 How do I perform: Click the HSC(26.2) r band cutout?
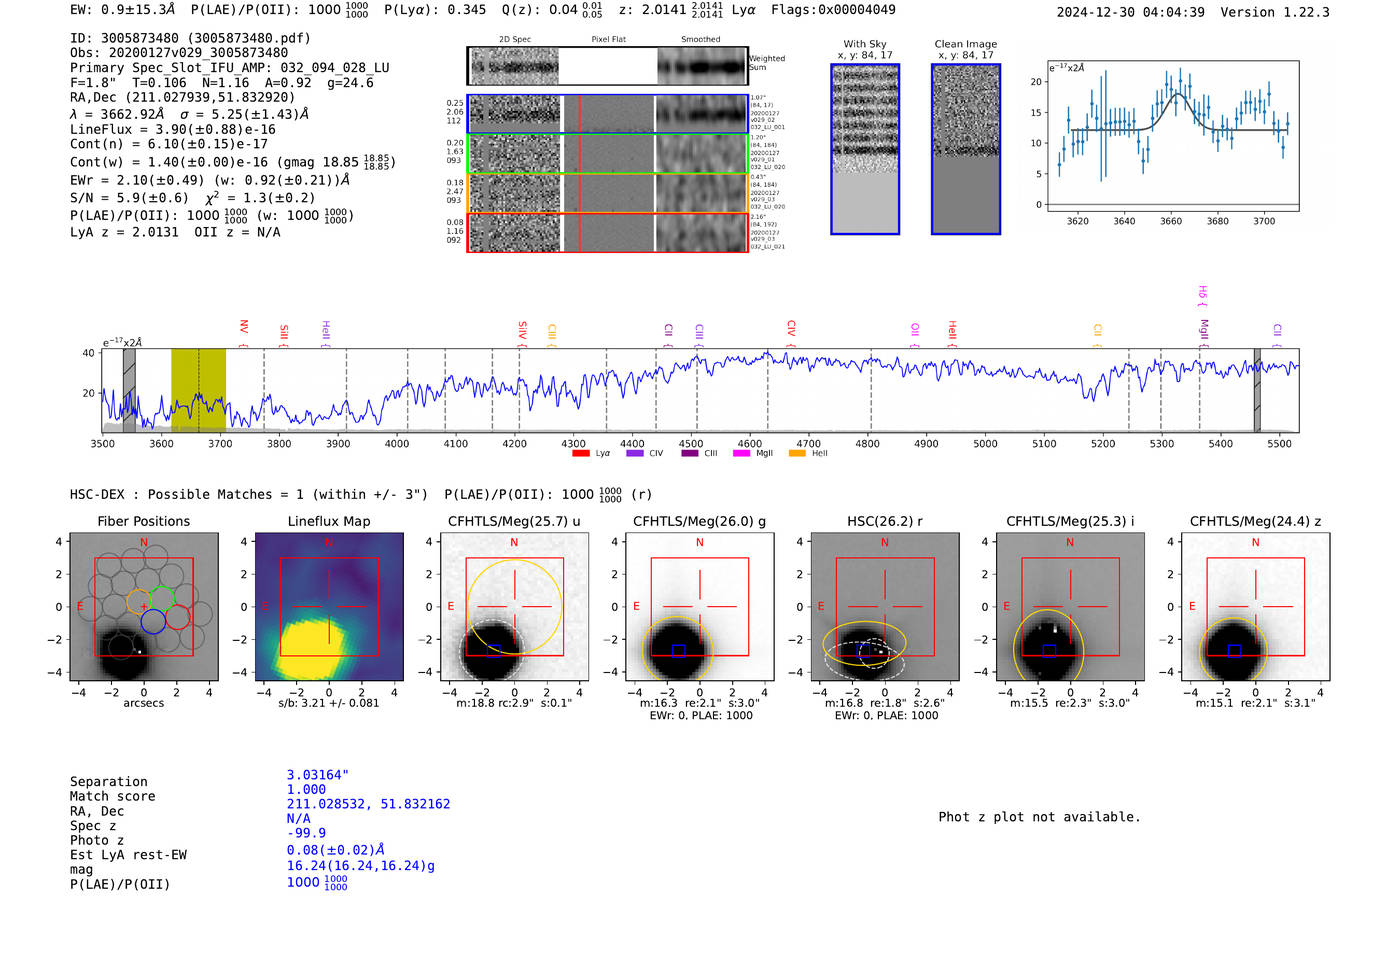pyautogui.click(x=885, y=606)
